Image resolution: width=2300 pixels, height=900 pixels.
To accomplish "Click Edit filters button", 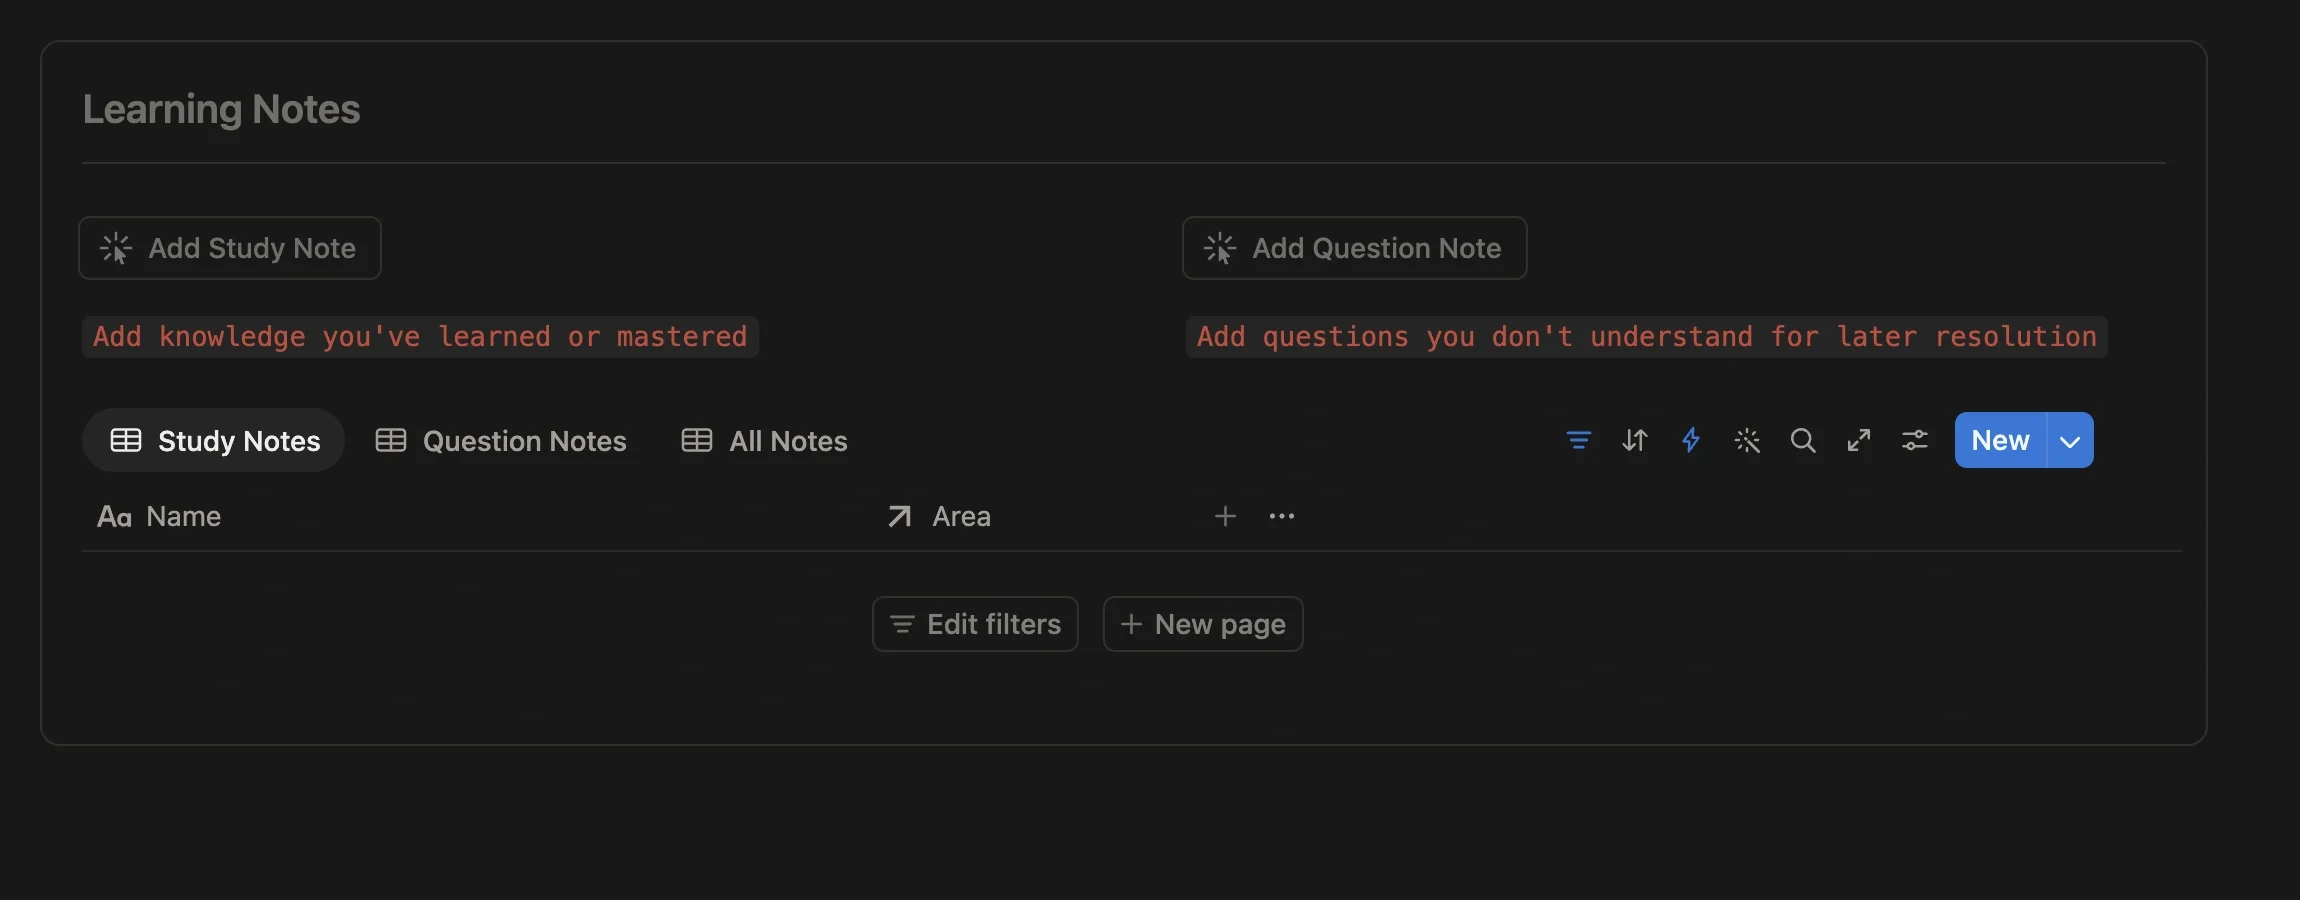I will coord(975,624).
